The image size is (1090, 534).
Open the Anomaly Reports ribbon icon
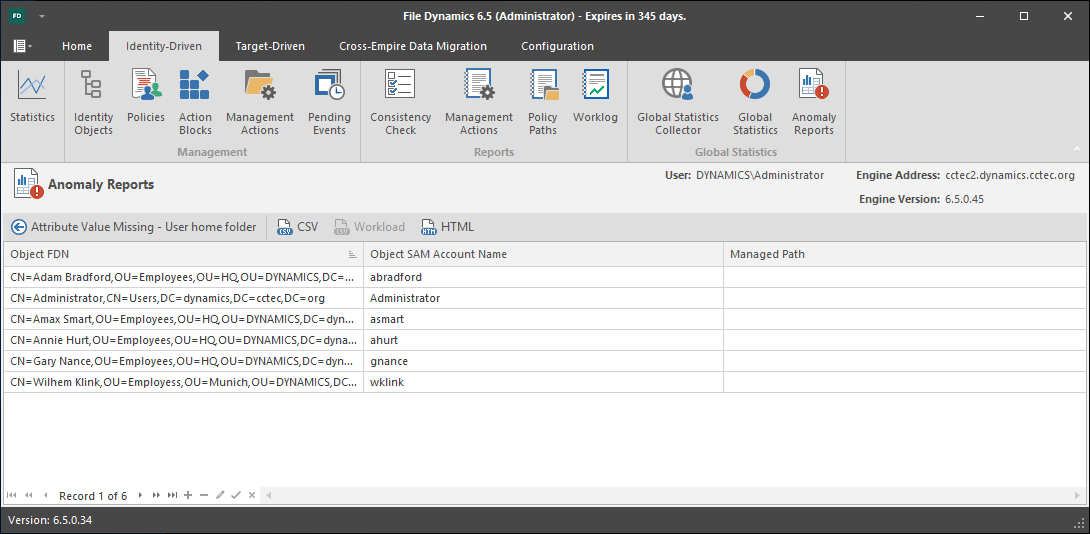tap(813, 102)
